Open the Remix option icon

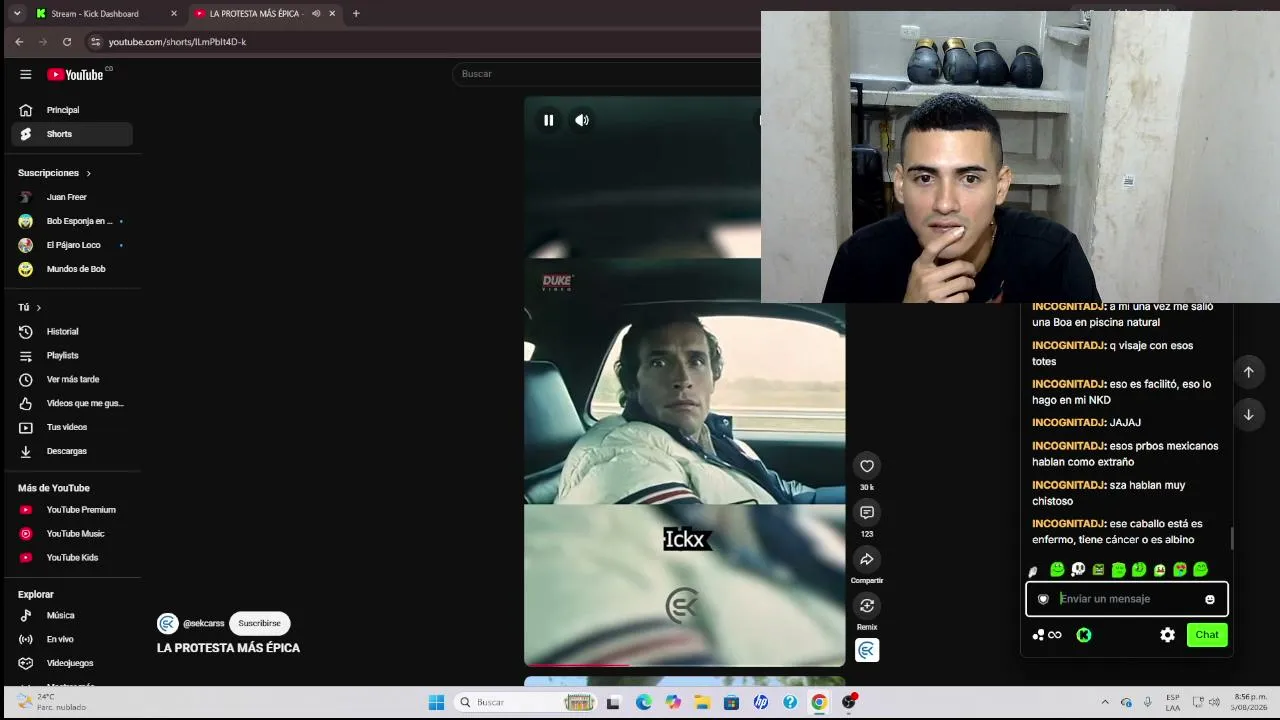(x=867, y=606)
